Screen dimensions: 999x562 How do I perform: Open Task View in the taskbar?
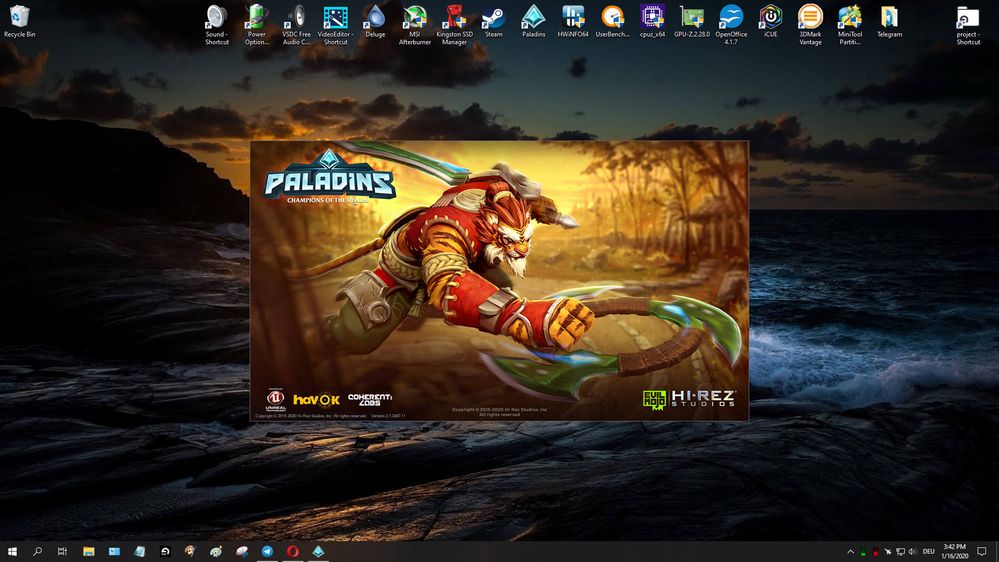pos(62,551)
